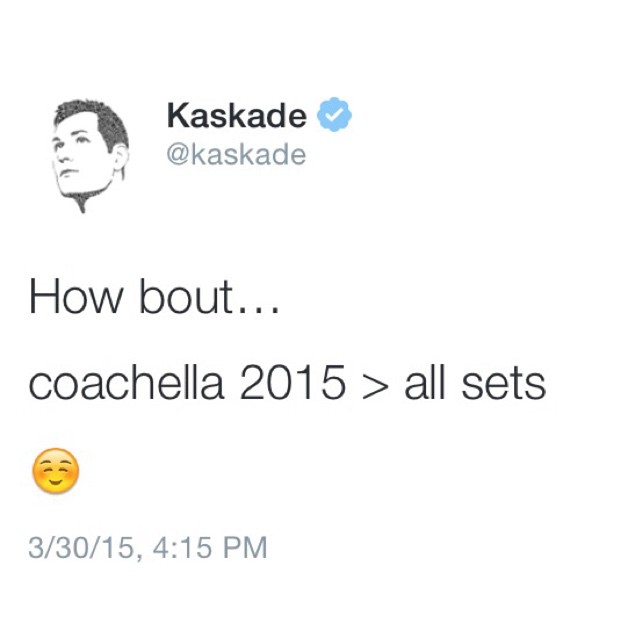The height and width of the screenshot is (640, 640).
Task: Click the word "How" in tweet
Action: coord(76,296)
